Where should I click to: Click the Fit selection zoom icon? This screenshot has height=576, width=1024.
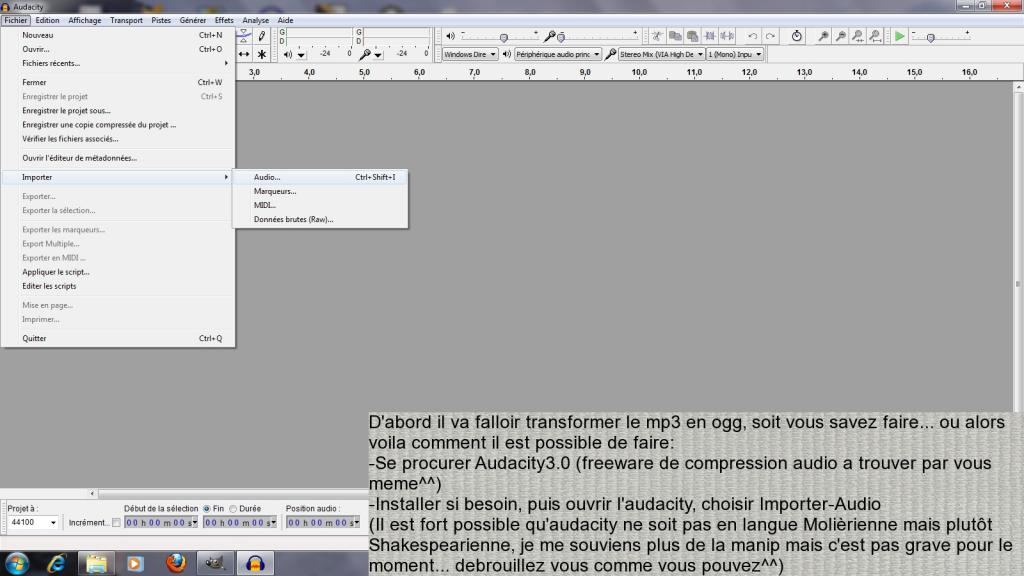point(858,36)
